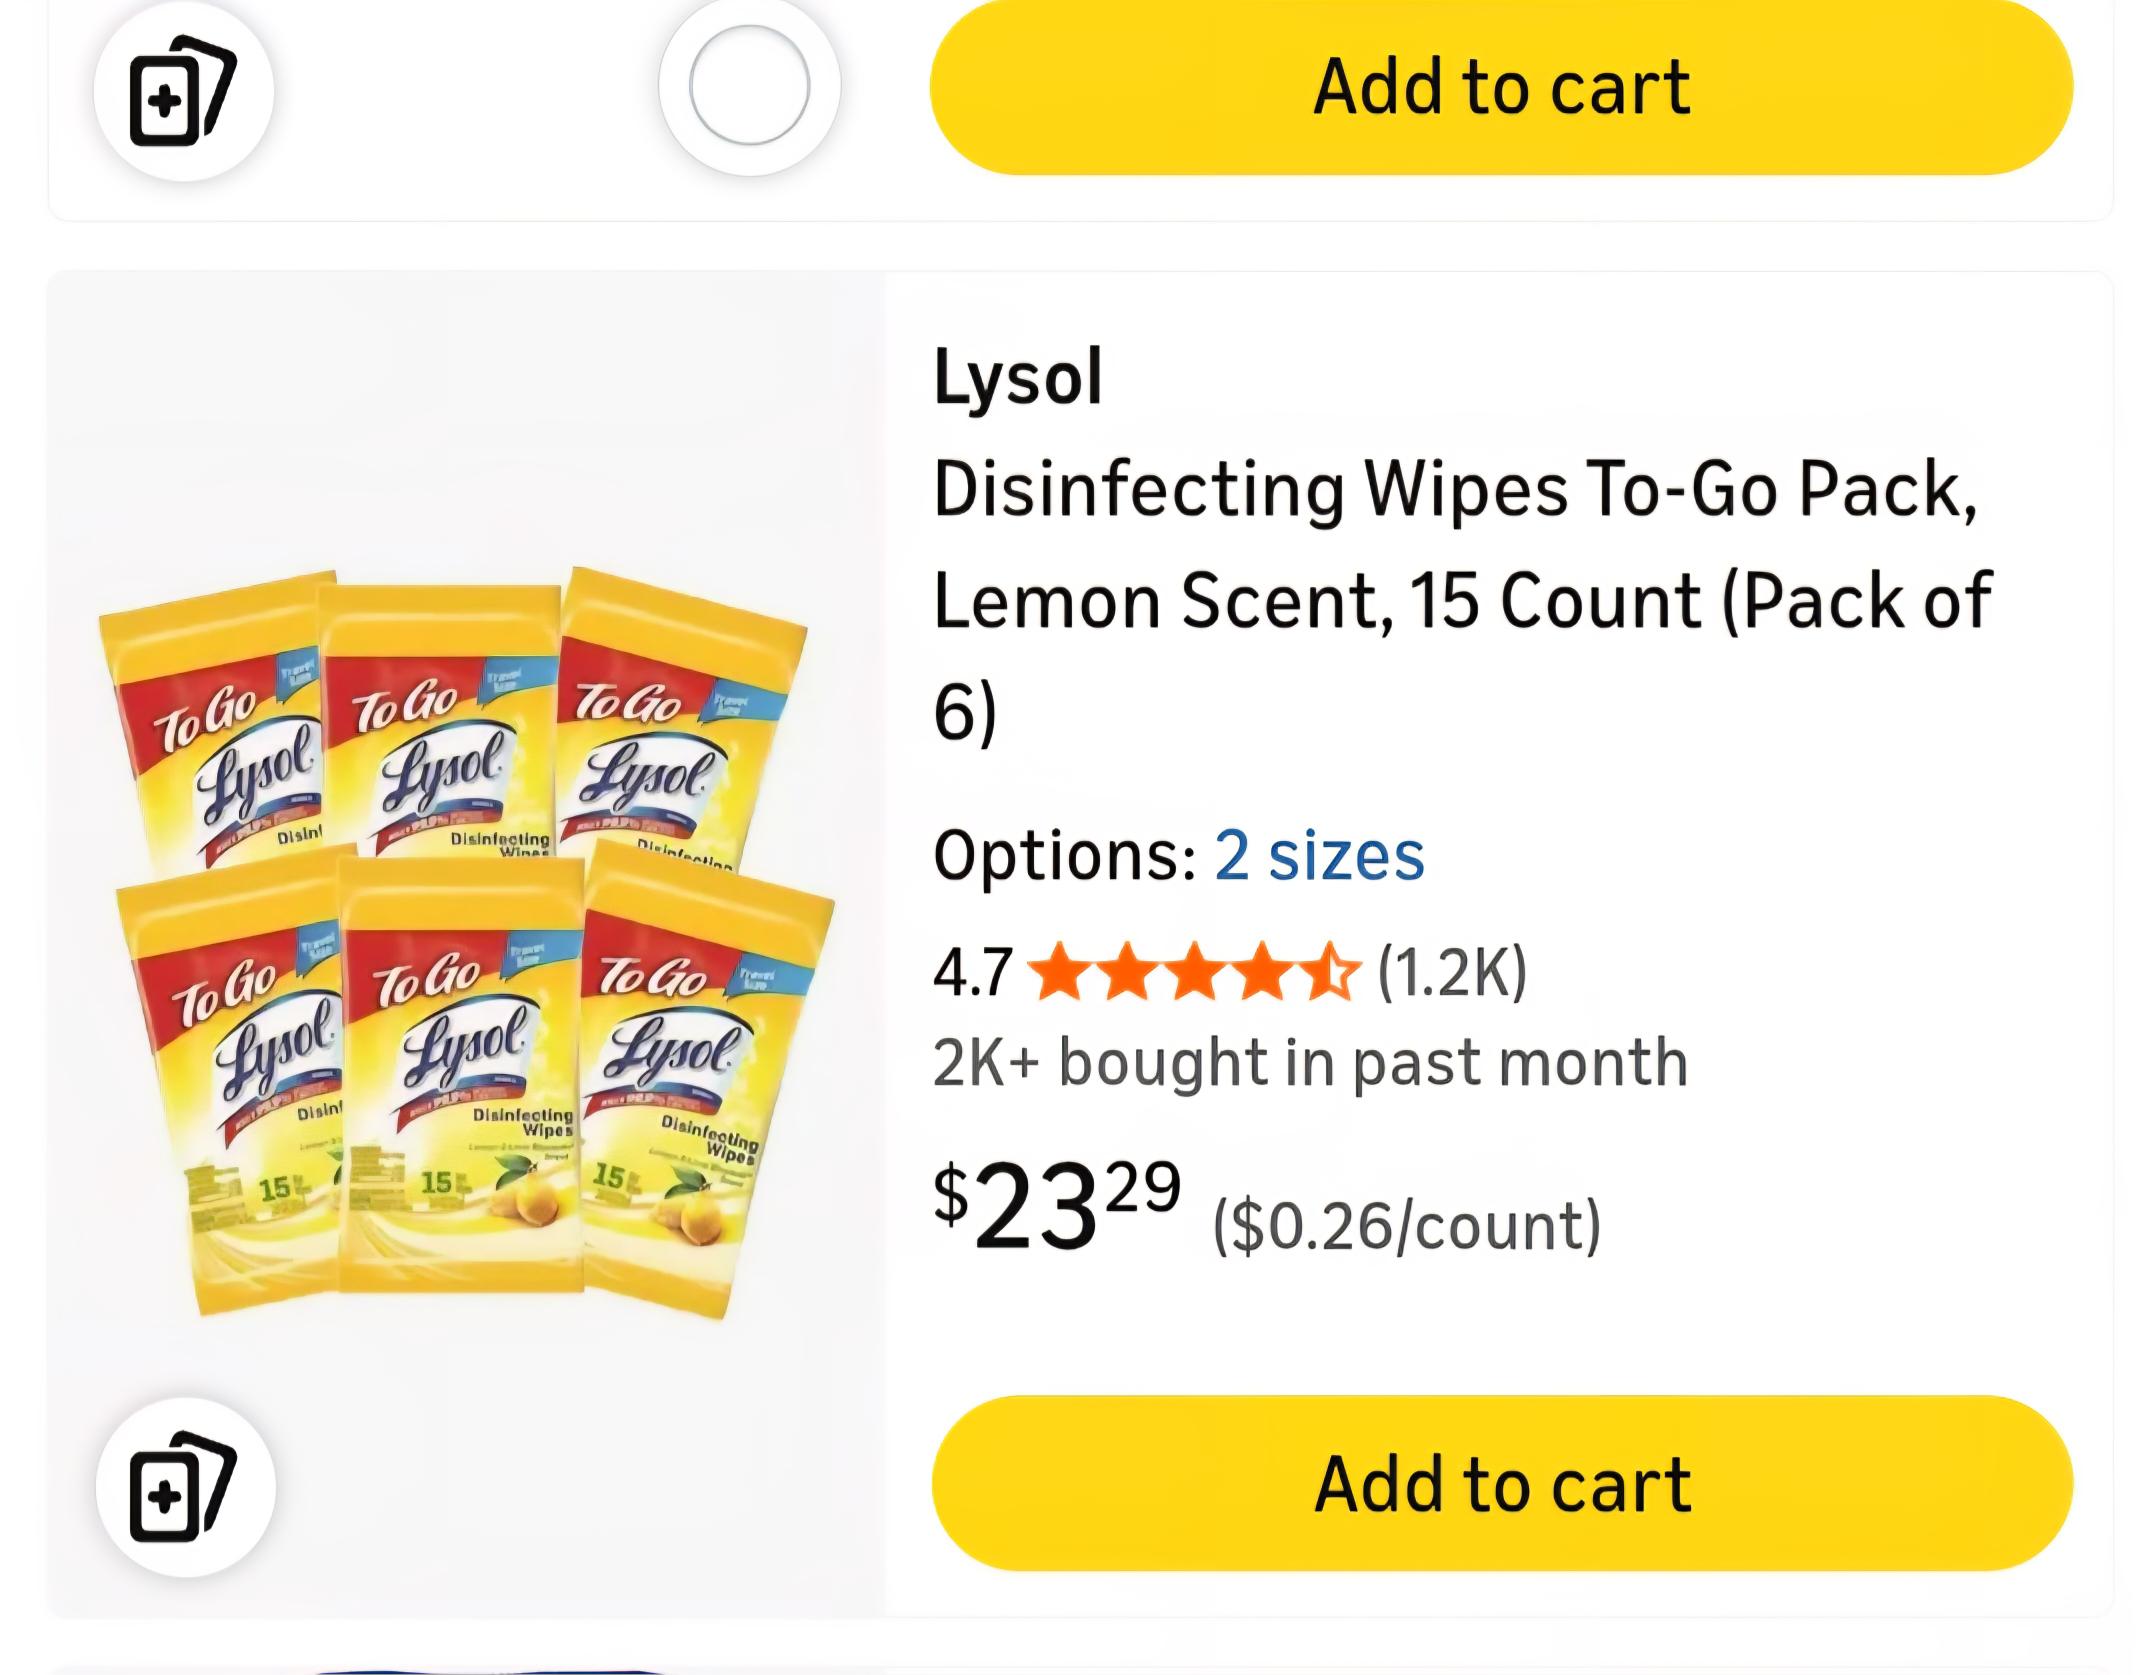Click the 2K+ bought in past month text
Image resolution: width=2143 pixels, height=1675 pixels.
tap(1310, 1062)
